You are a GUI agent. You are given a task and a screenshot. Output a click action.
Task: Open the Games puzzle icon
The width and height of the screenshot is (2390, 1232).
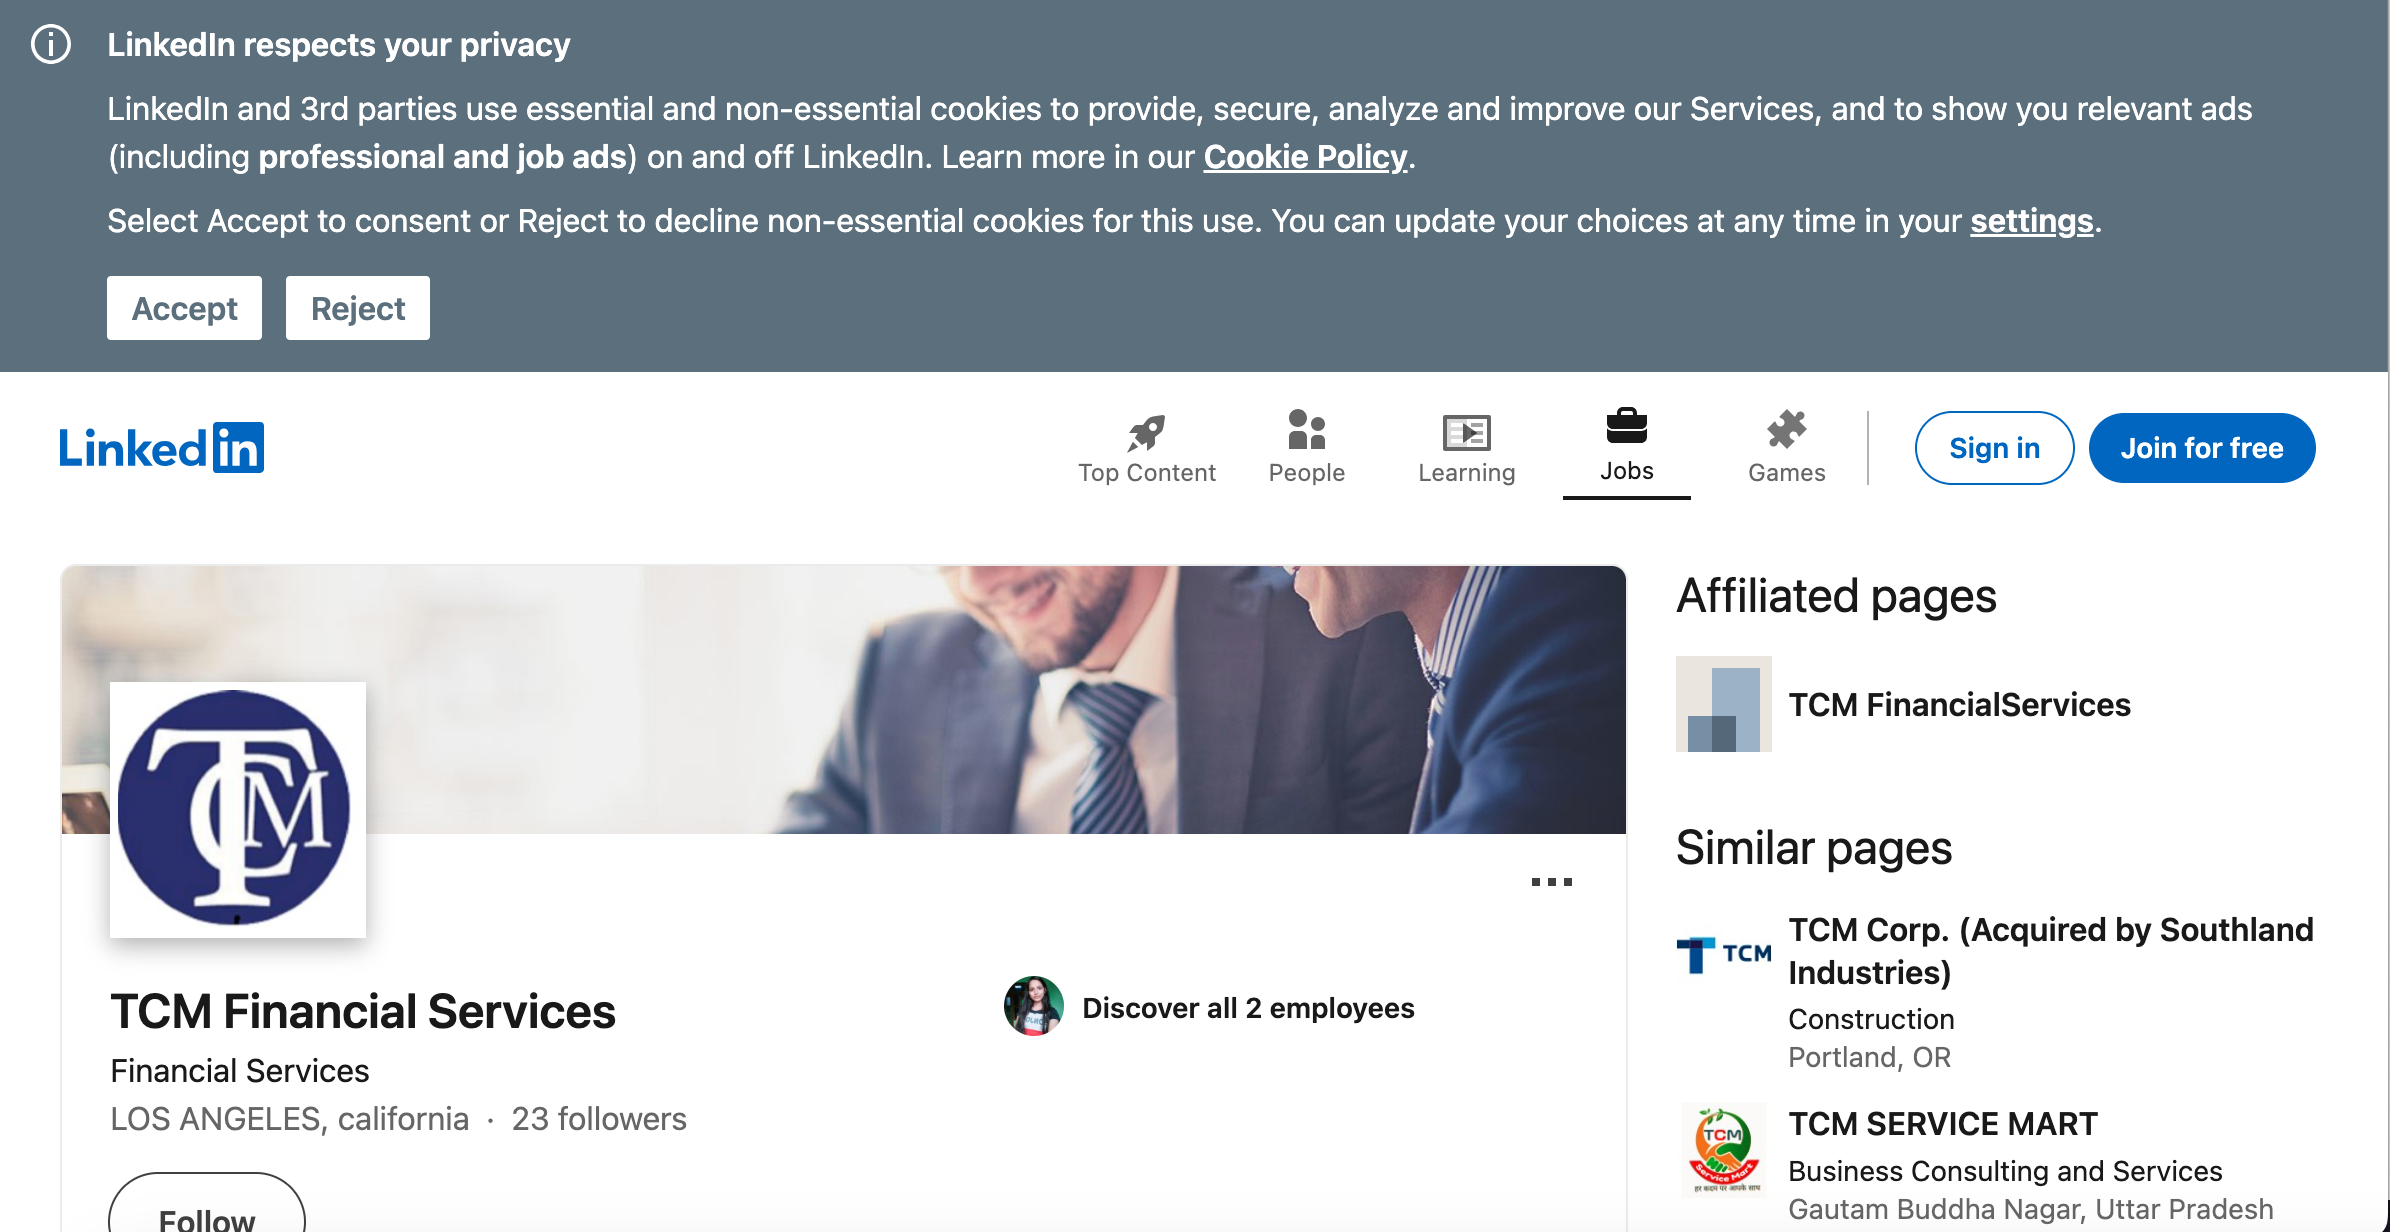point(1786,431)
